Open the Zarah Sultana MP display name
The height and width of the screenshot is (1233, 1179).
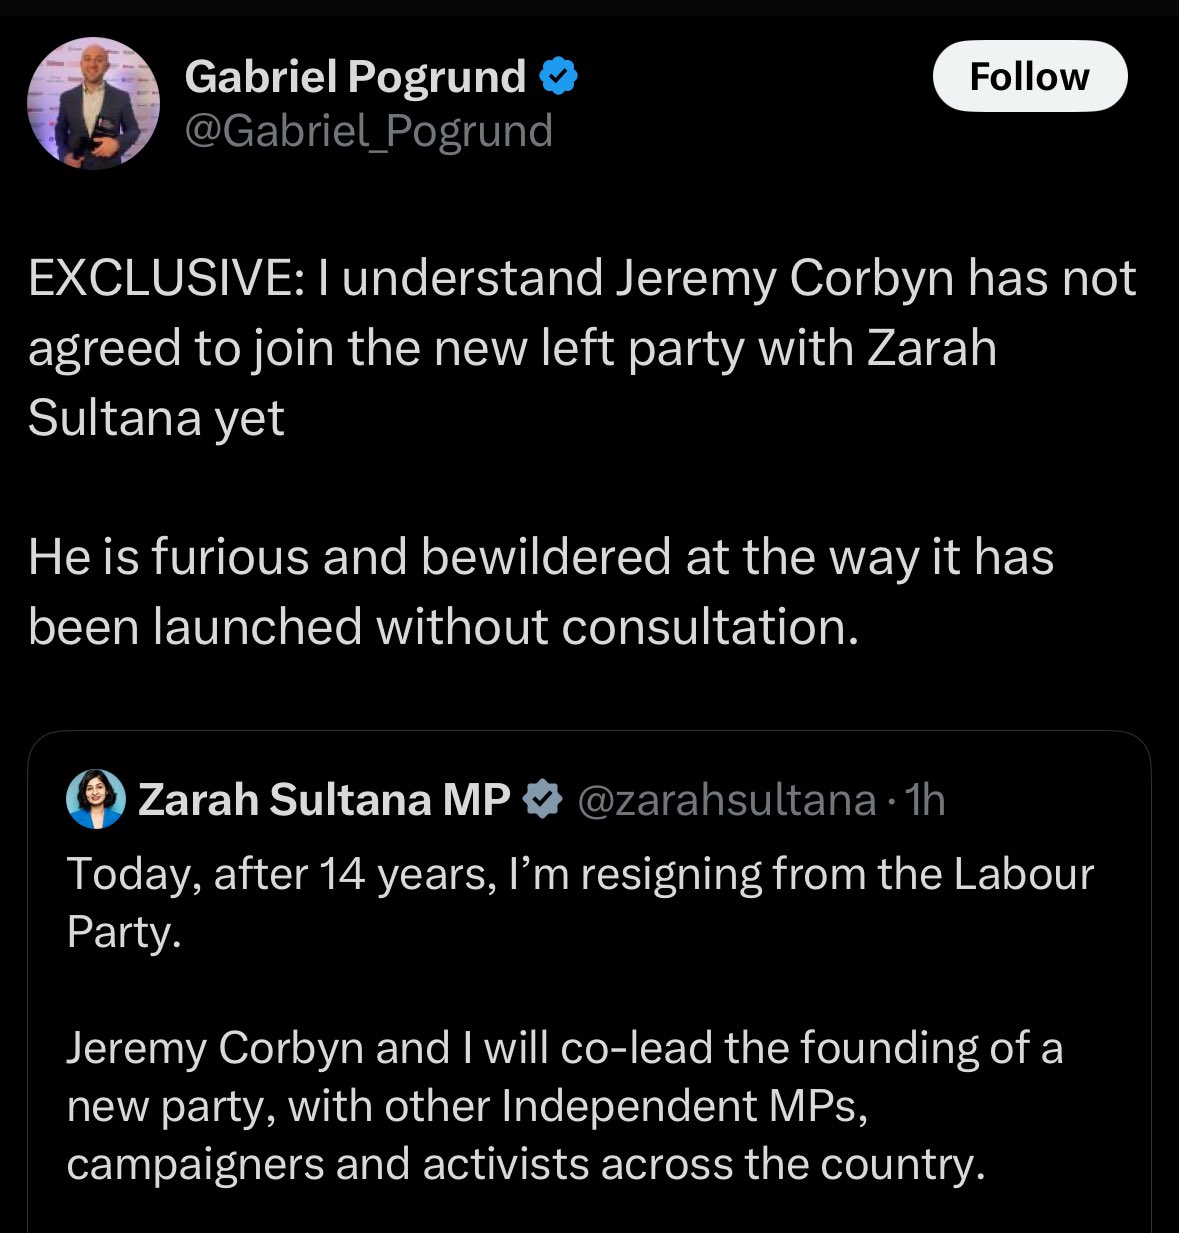pos(324,800)
